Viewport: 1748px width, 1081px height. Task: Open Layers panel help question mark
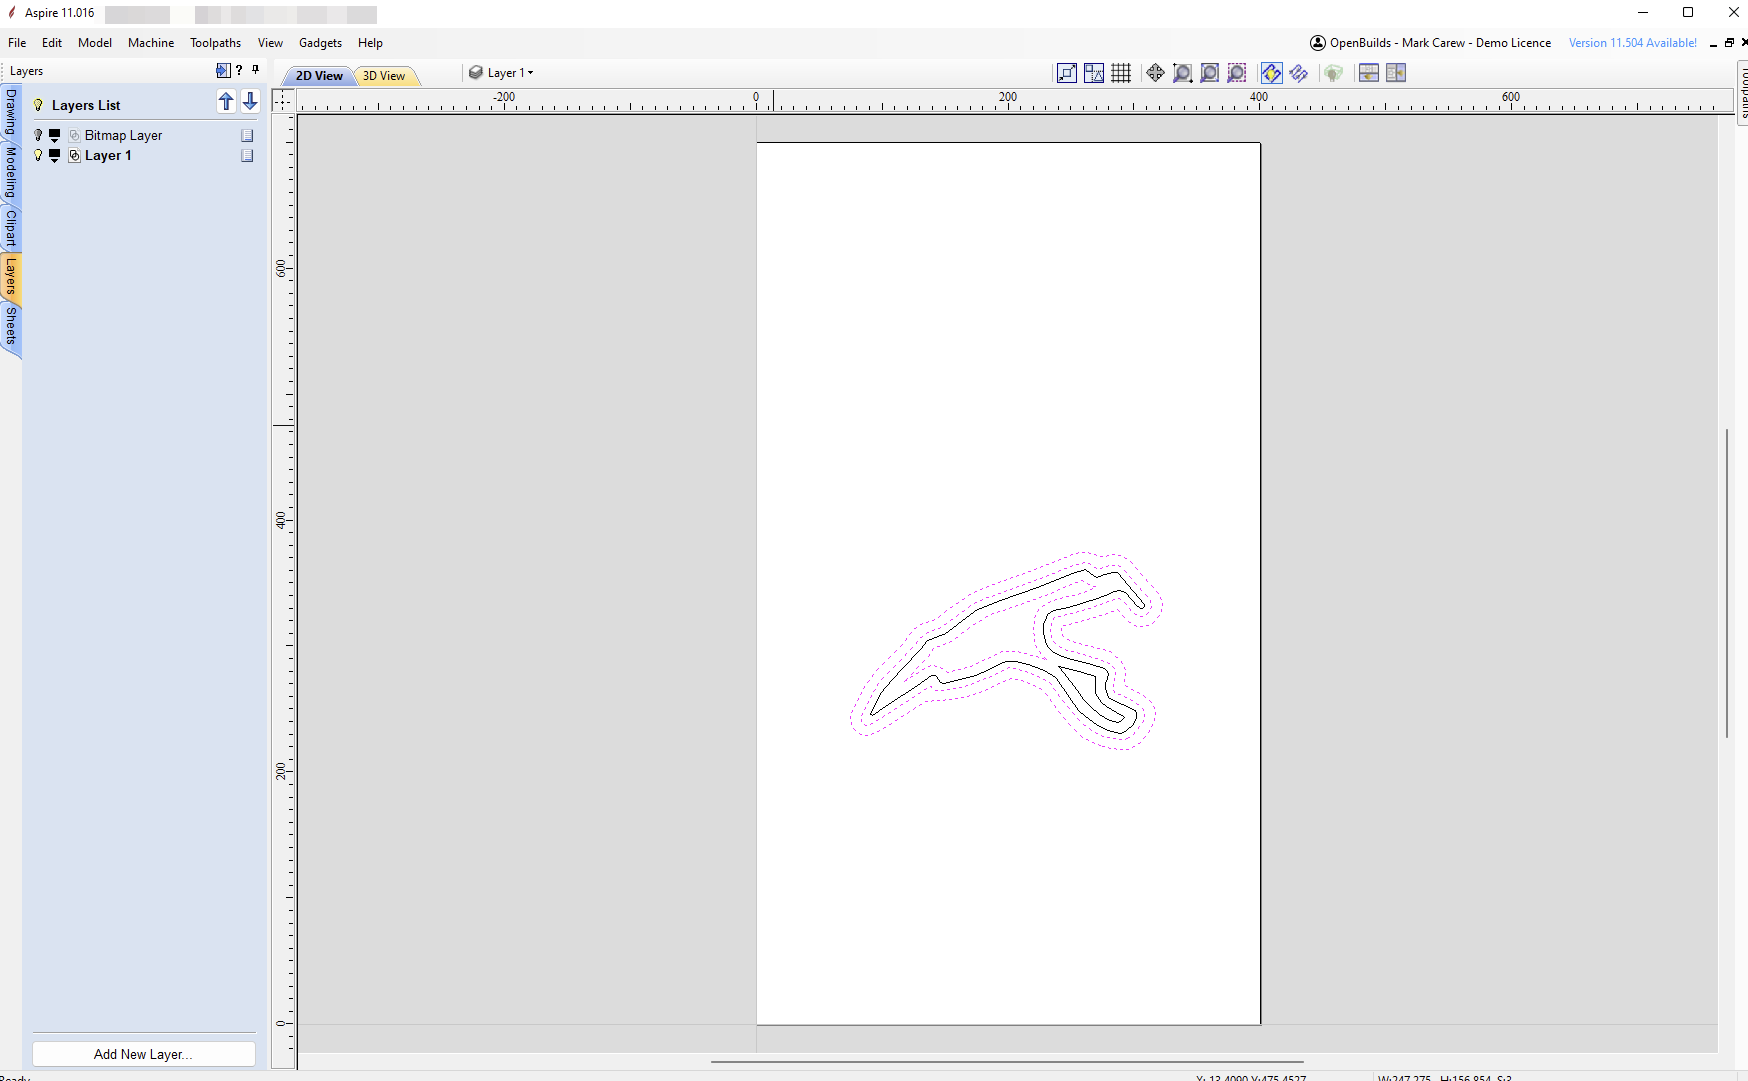tap(239, 70)
